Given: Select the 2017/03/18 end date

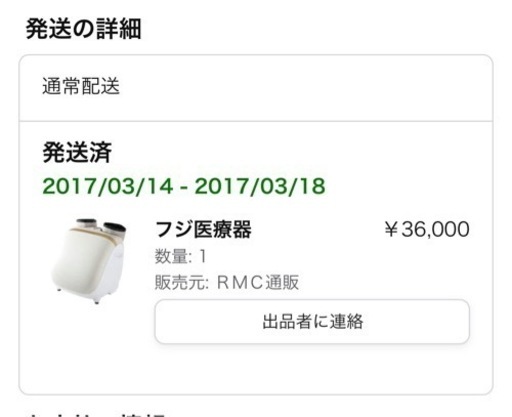Looking at the screenshot, I should click(260, 186).
